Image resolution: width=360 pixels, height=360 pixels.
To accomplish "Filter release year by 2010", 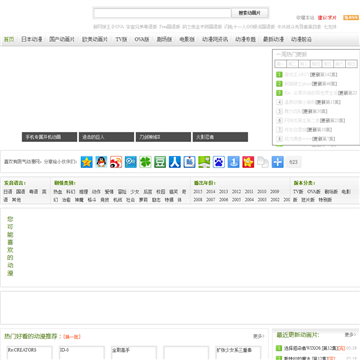I will coord(262,192).
